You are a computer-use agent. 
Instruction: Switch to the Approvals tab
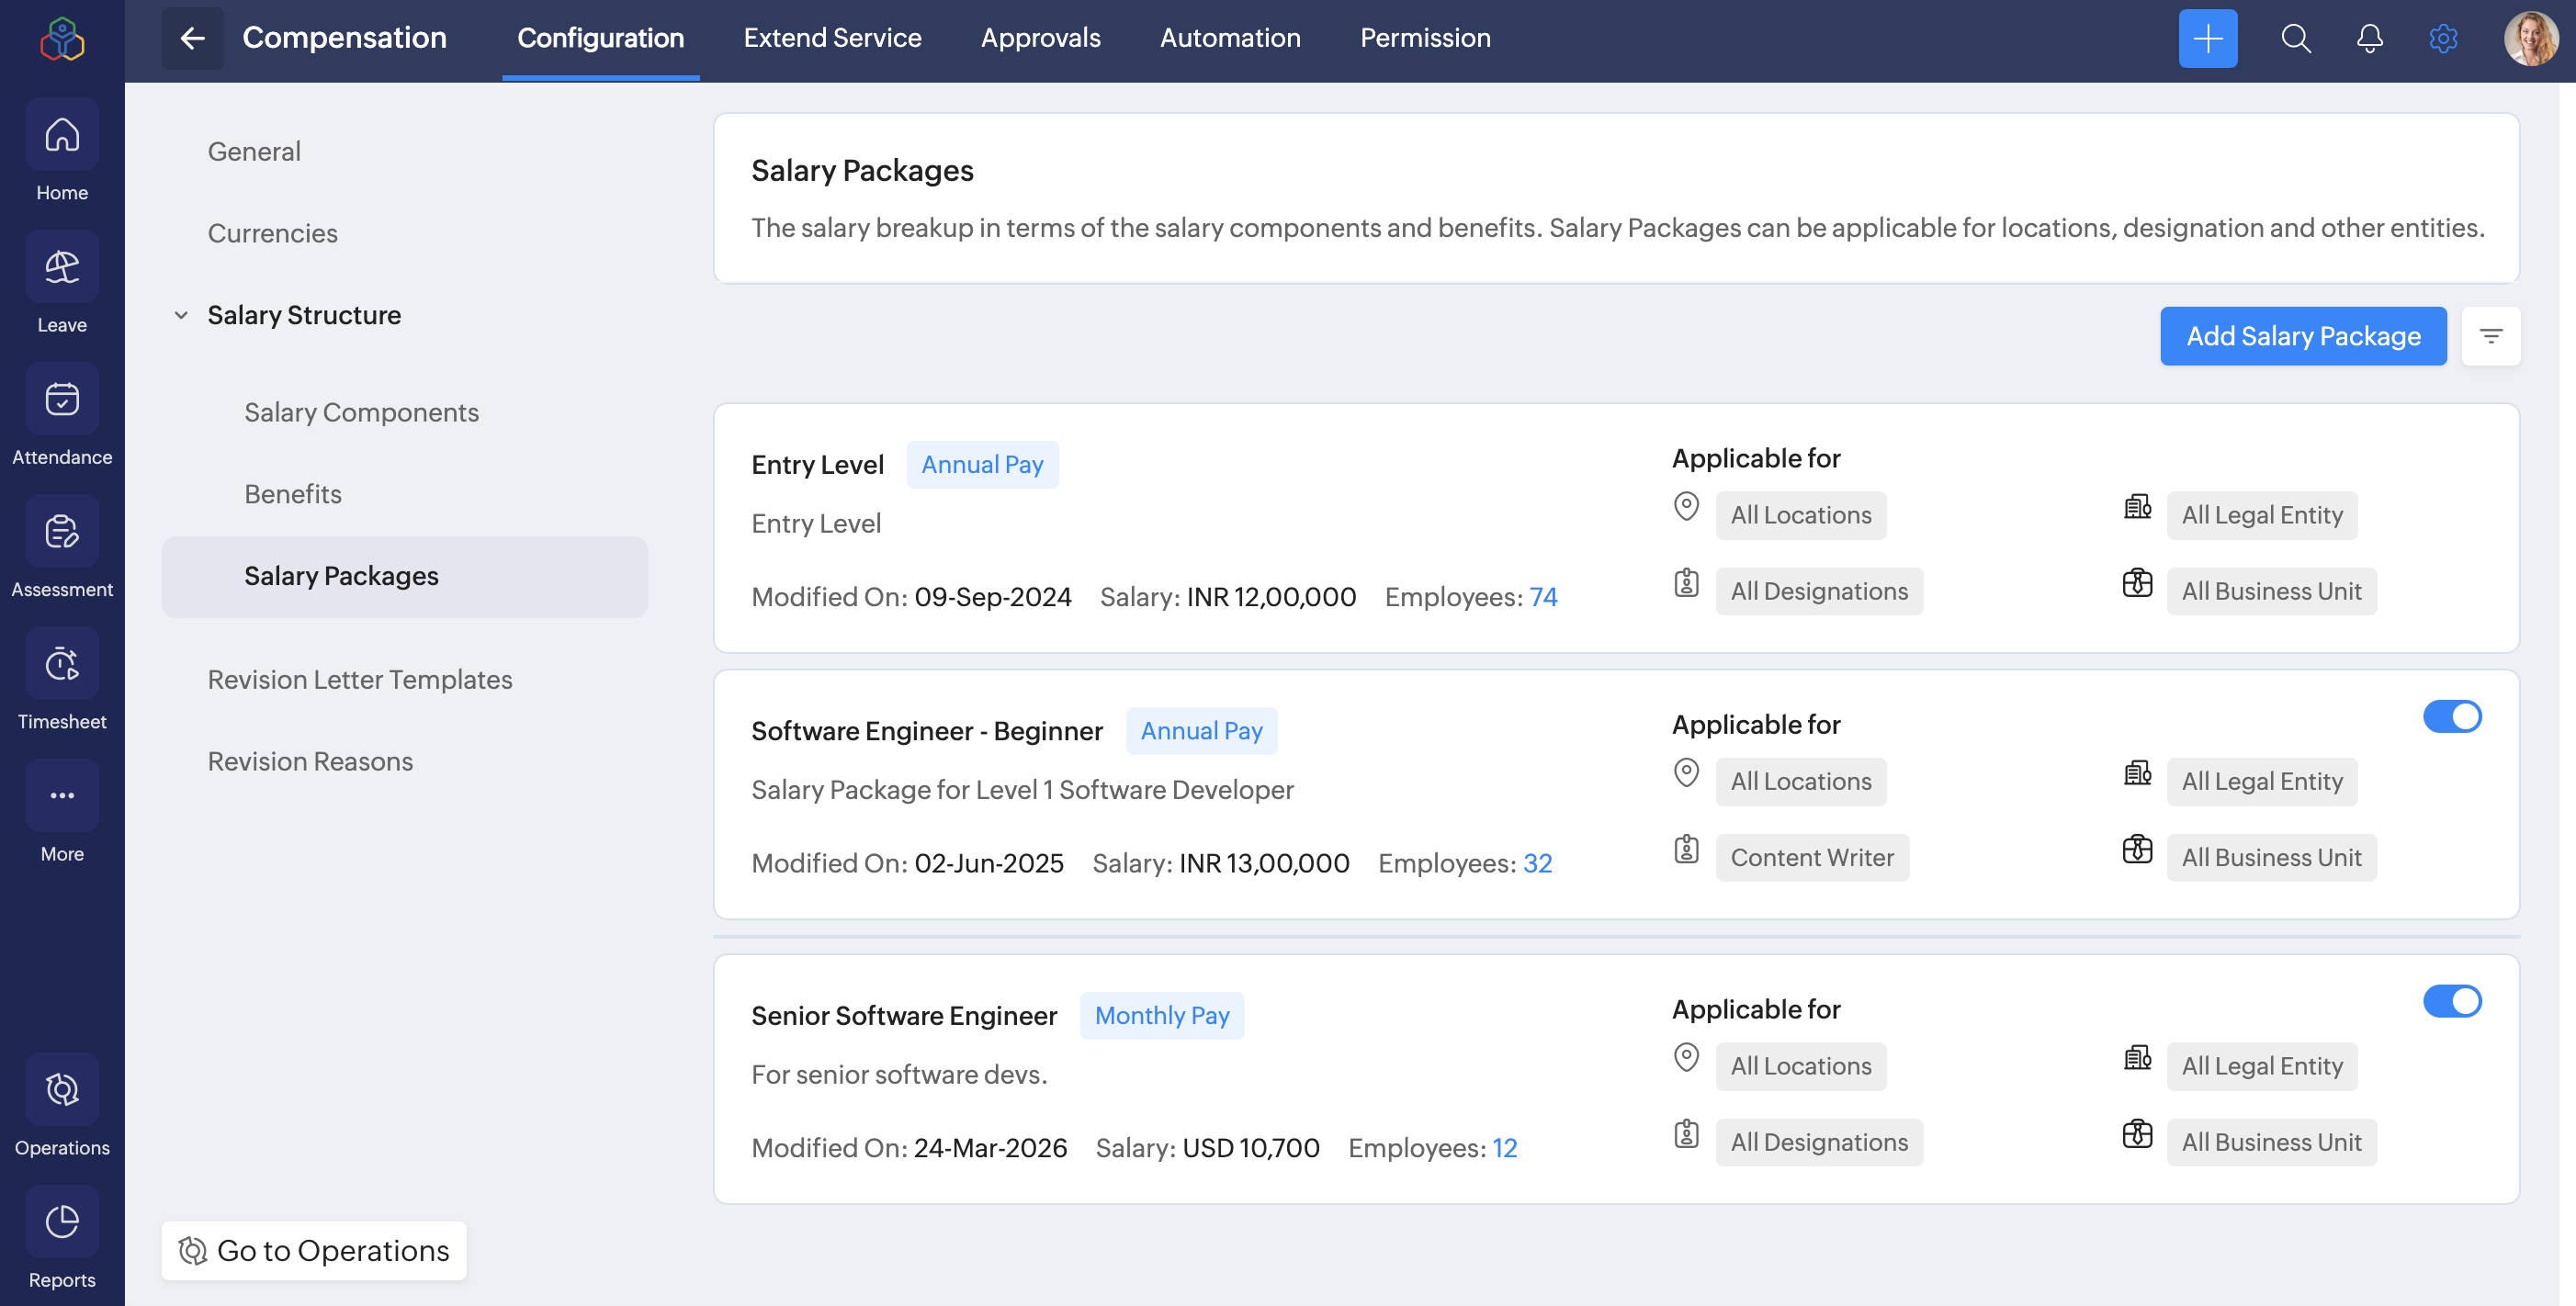(1040, 38)
